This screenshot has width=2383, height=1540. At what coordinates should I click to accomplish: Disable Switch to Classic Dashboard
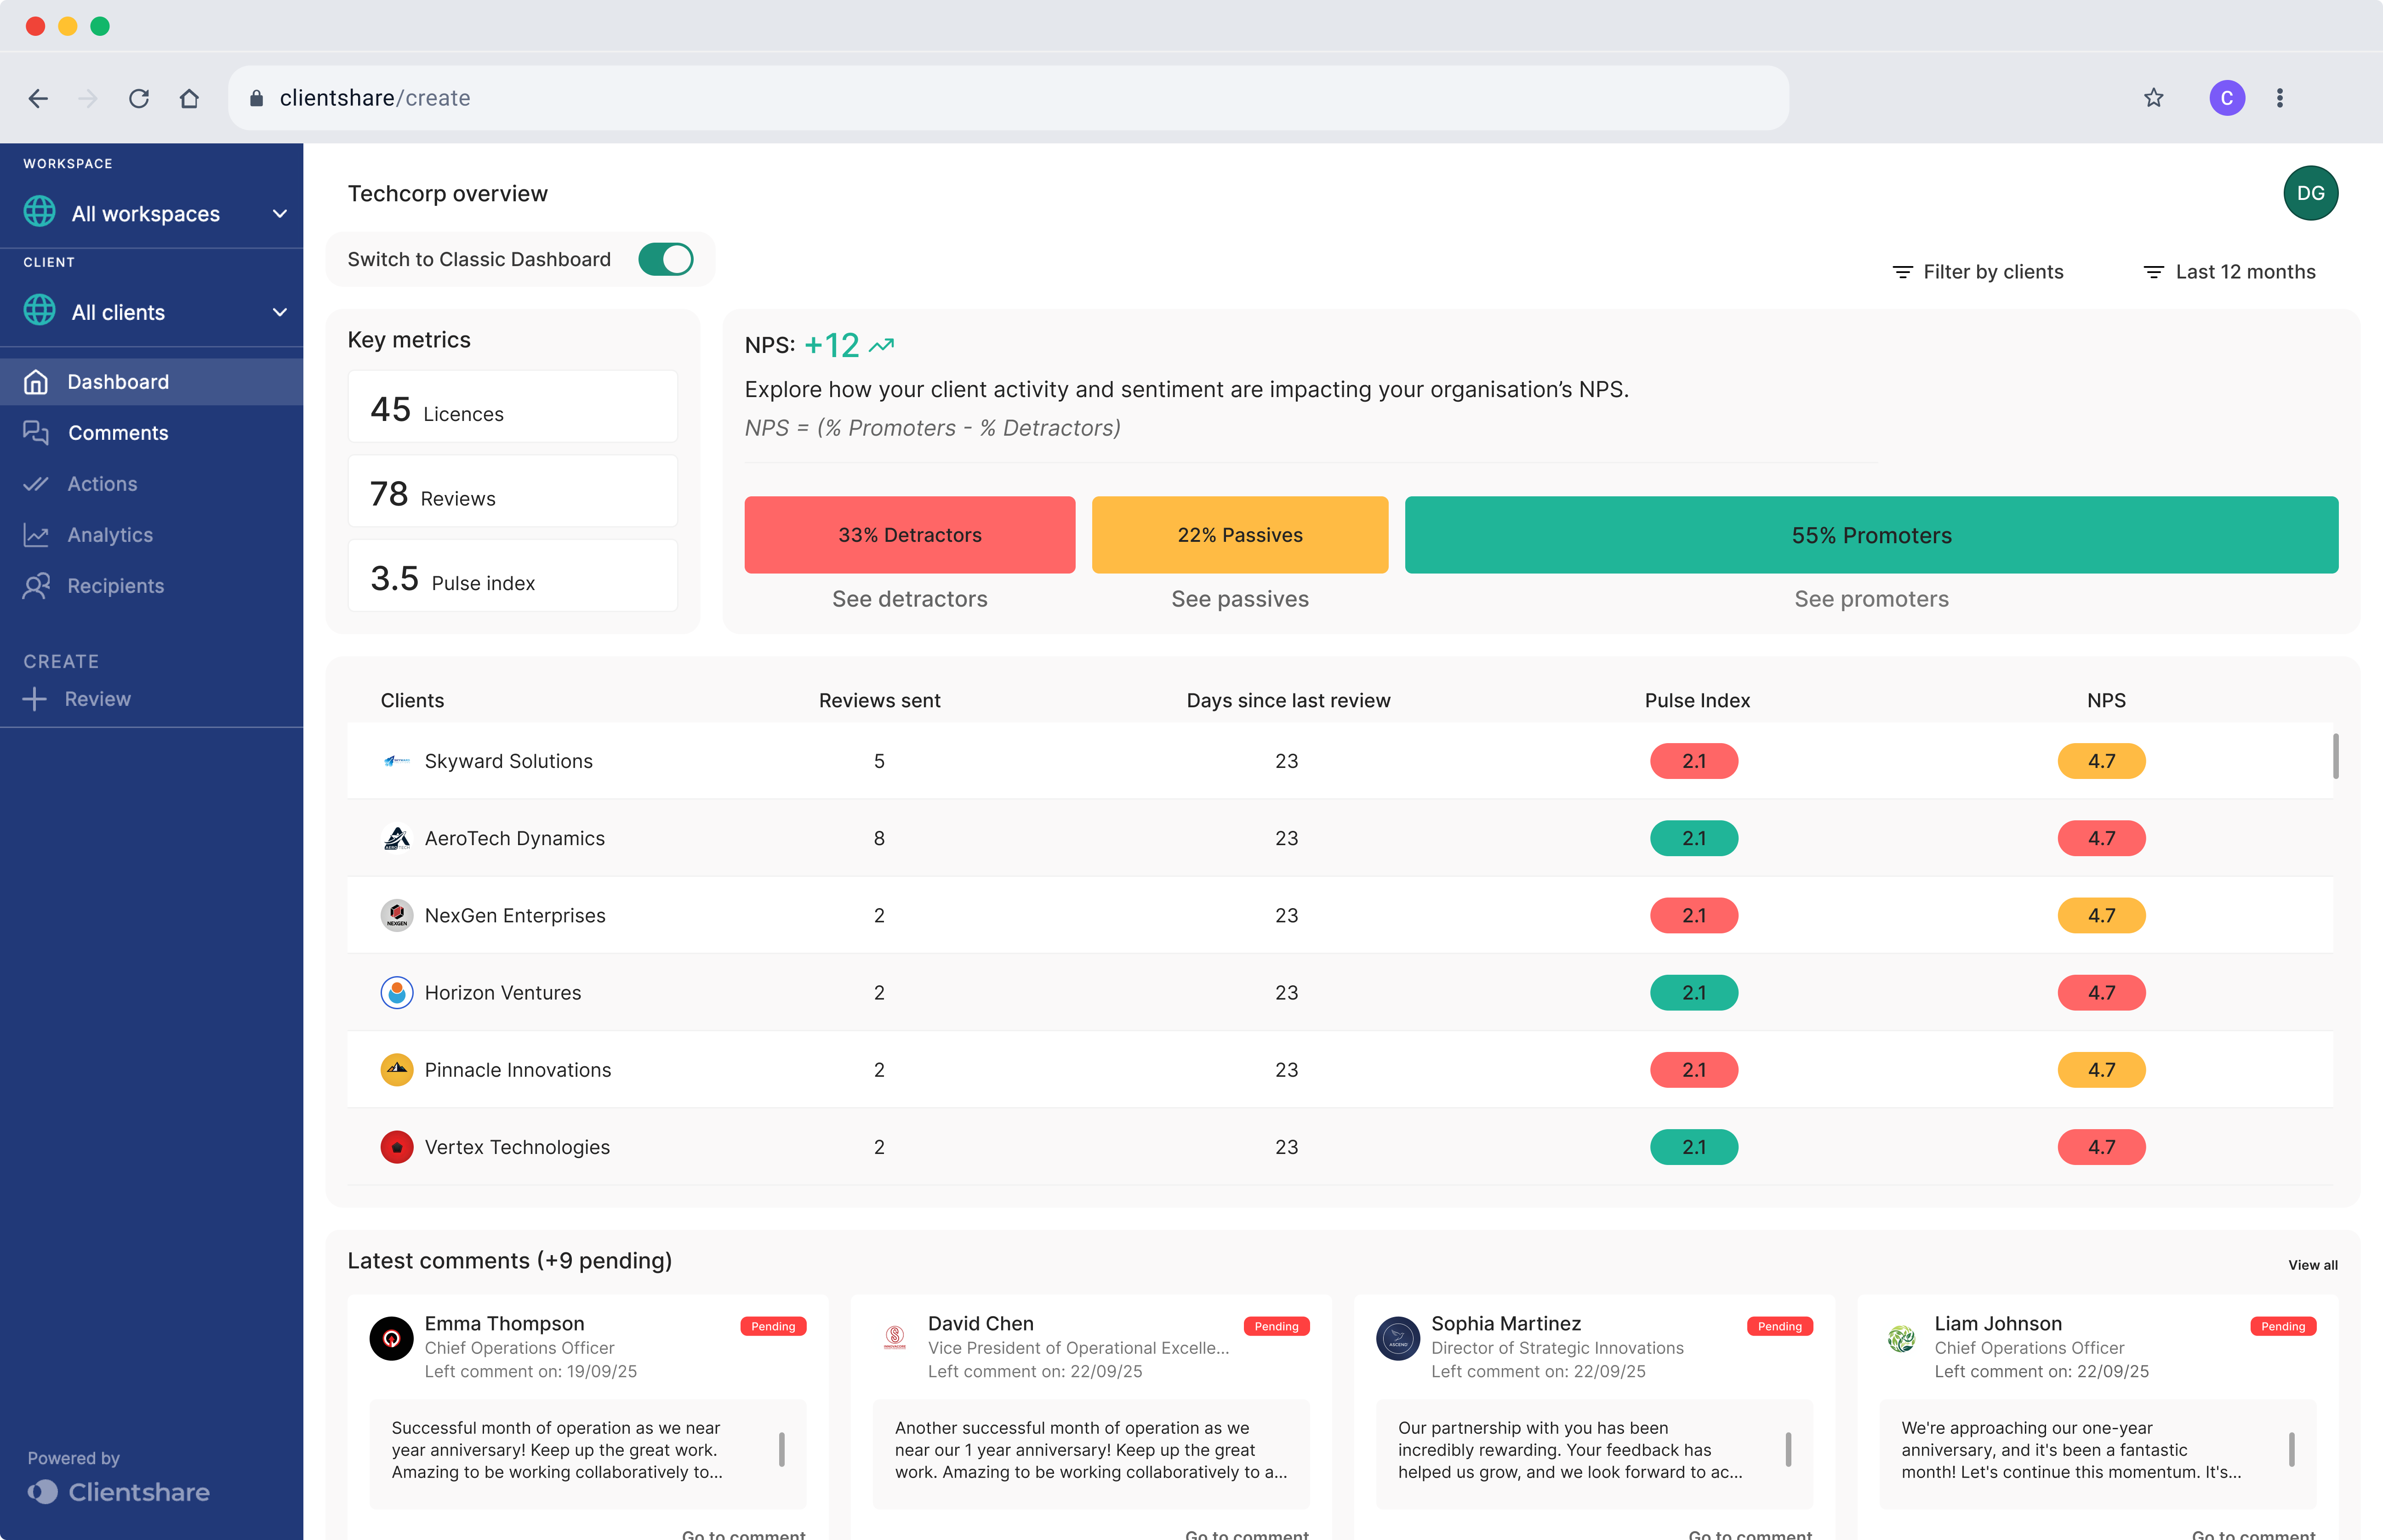click(x=666, y=259)
